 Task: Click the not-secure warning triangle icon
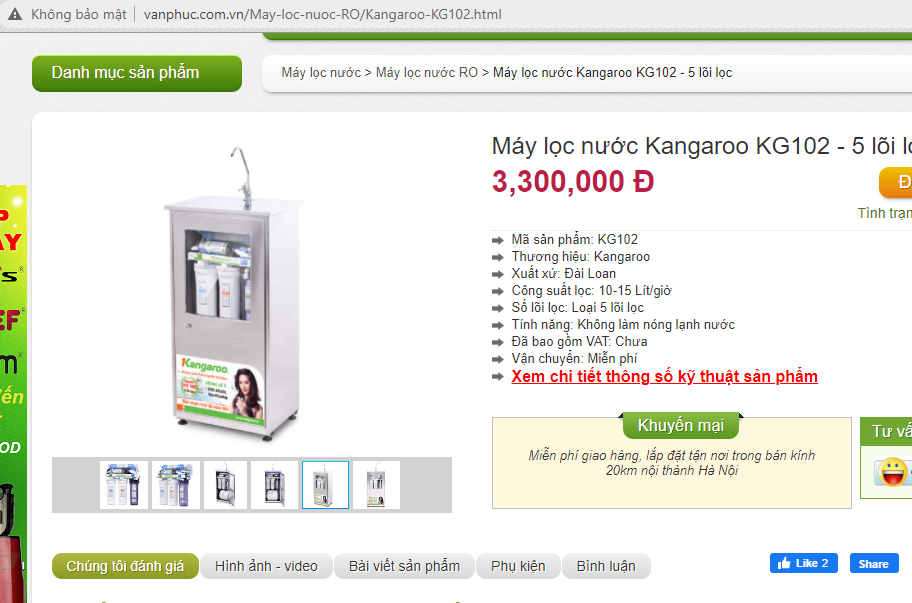(15, 14)
